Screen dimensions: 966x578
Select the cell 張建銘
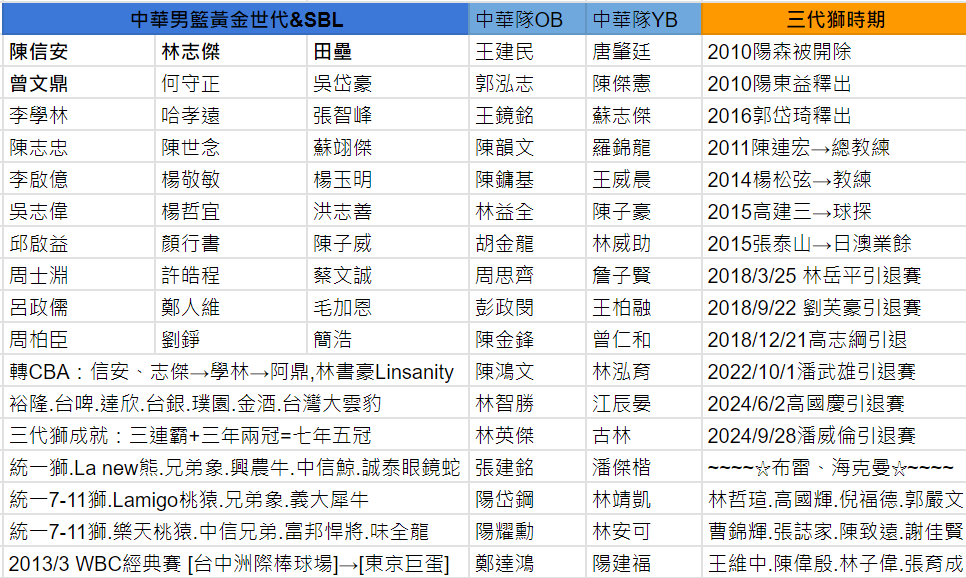pos(527,468)
